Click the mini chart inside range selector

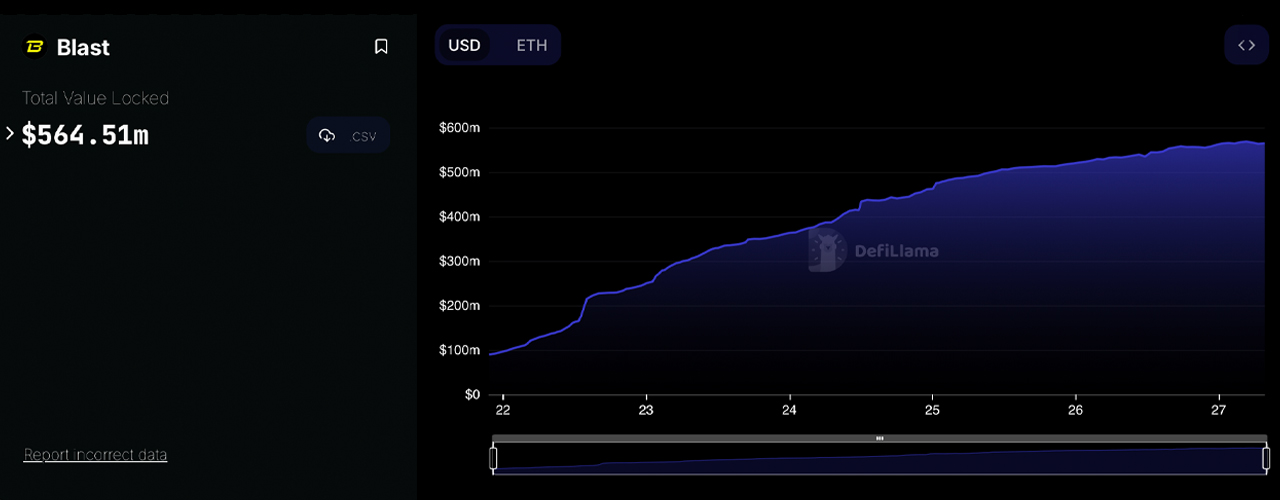click(x=880, y=460)
